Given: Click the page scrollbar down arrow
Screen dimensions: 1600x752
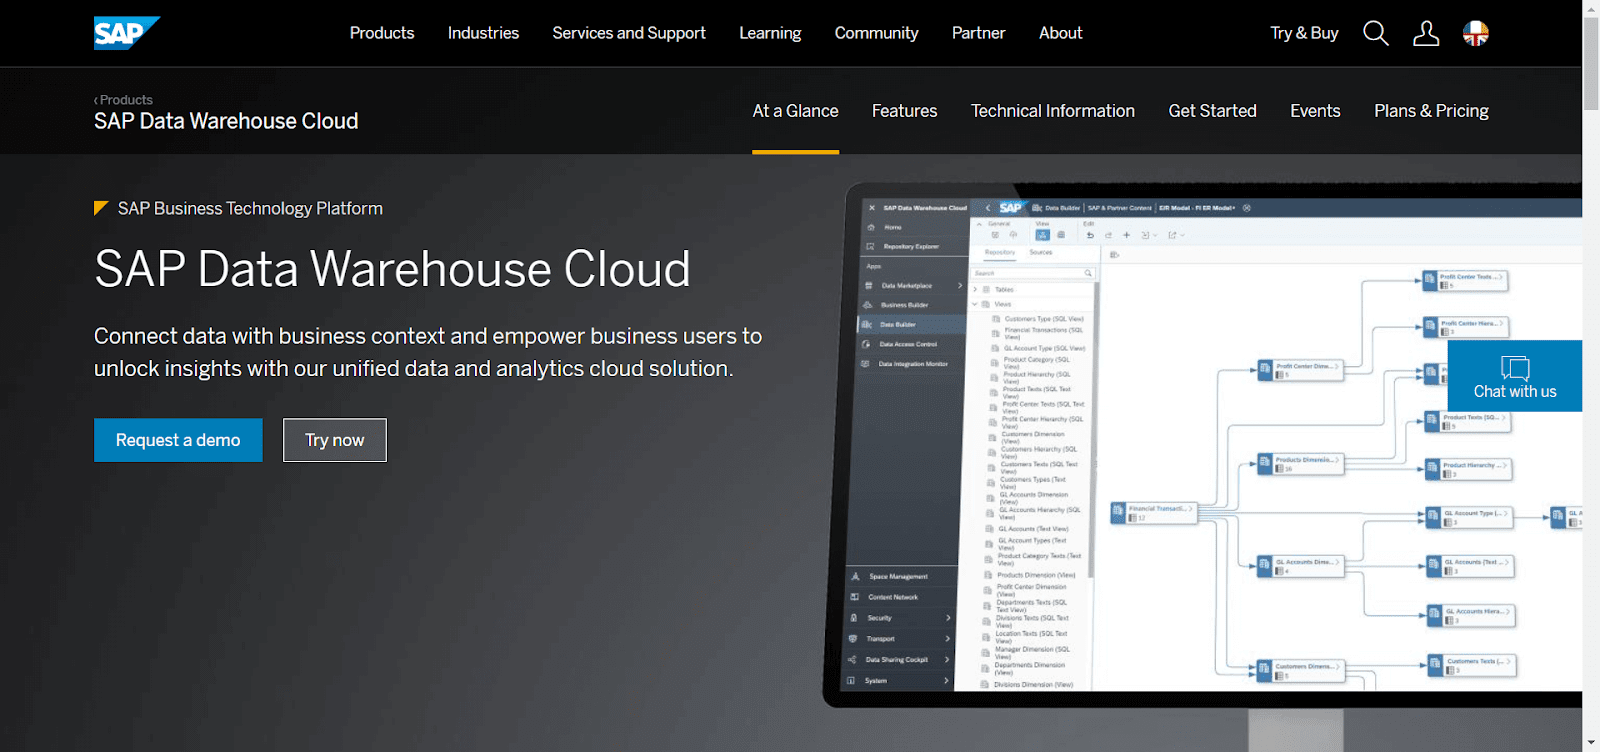Looking at the screenshot, I should tap(1591, 743).
